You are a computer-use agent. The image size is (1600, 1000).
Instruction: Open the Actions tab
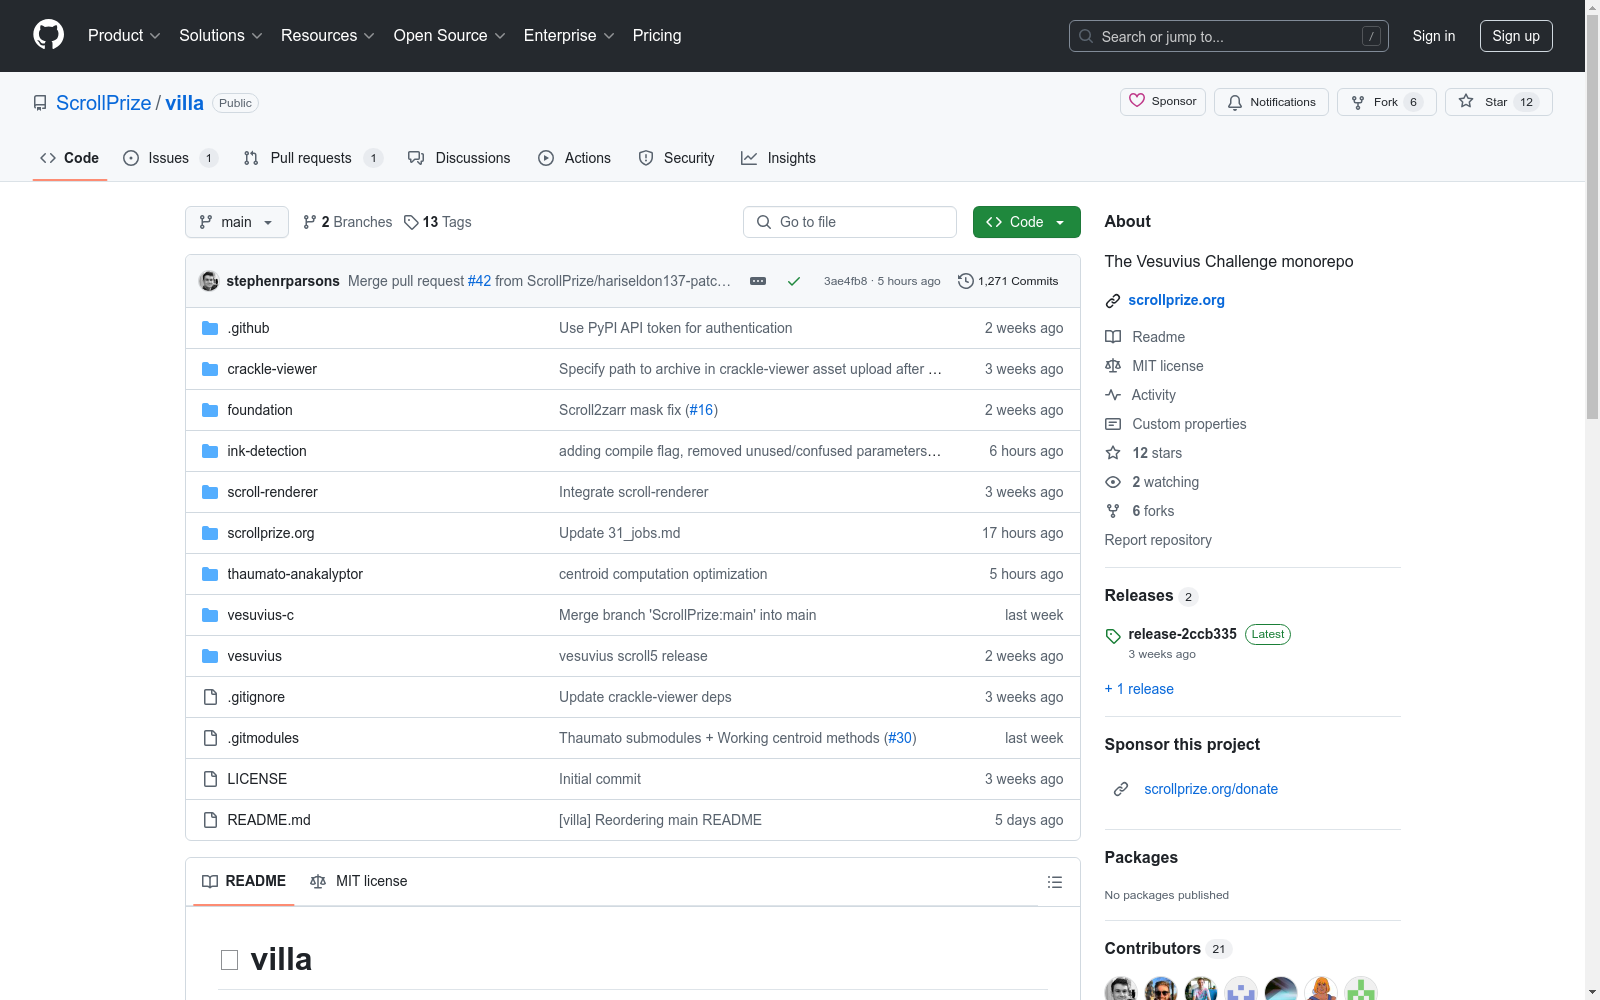(574, 158)
